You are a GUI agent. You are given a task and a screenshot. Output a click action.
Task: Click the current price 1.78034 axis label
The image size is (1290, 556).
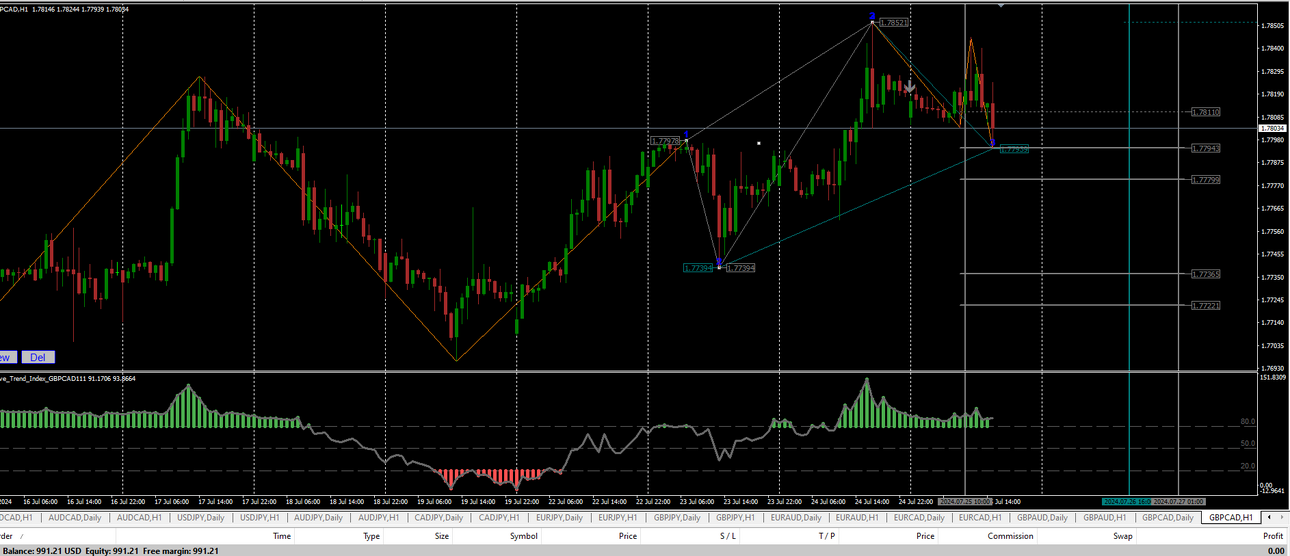point(1273,128)
